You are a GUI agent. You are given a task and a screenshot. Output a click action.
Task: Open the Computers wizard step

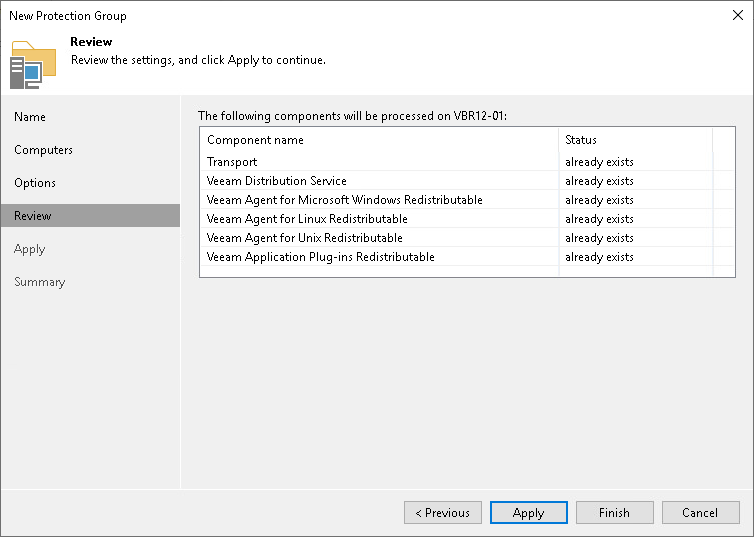pyautogui.click(x=43, y=150)
